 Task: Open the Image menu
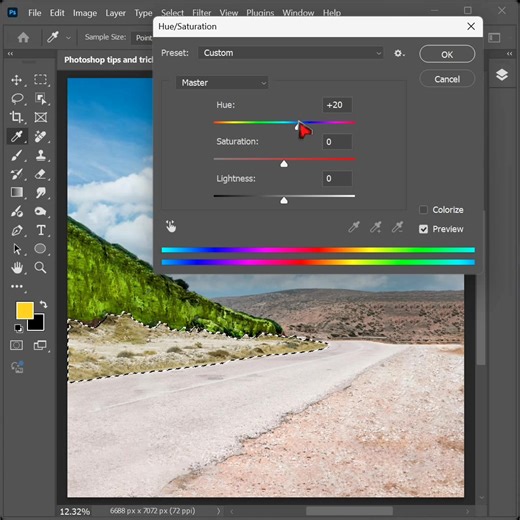coord(85,13)
